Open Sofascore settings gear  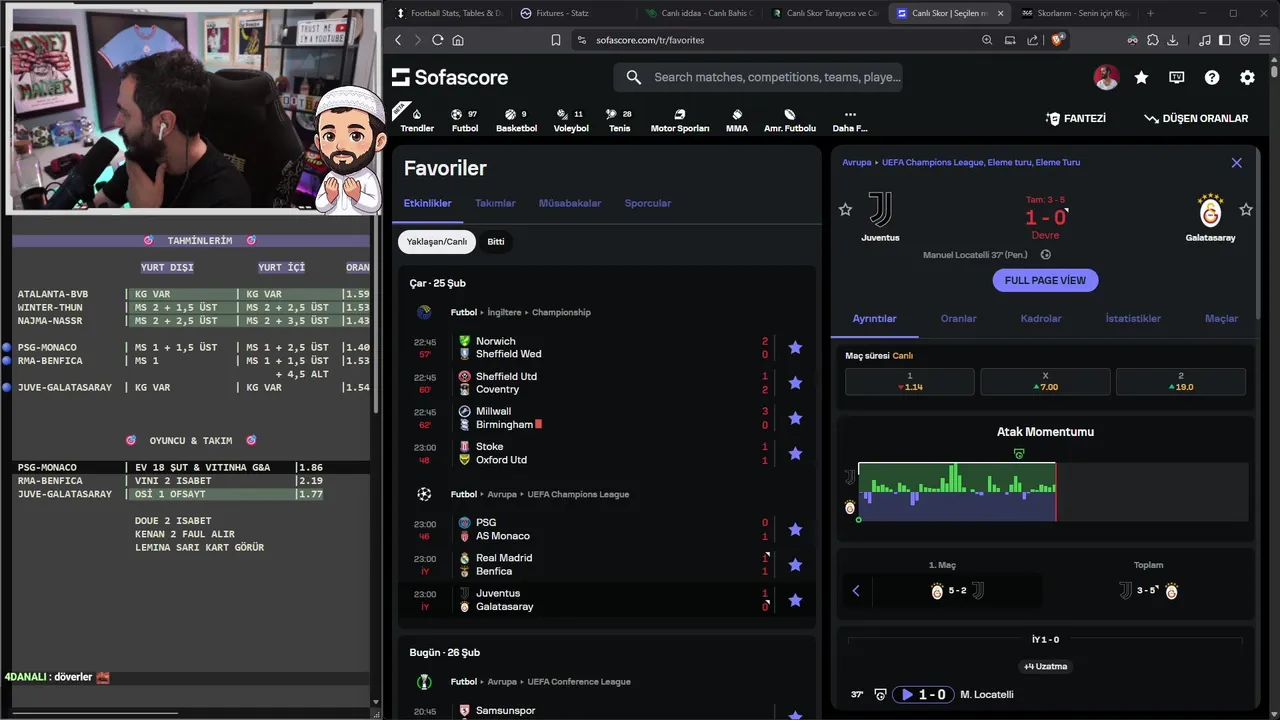1247,77
